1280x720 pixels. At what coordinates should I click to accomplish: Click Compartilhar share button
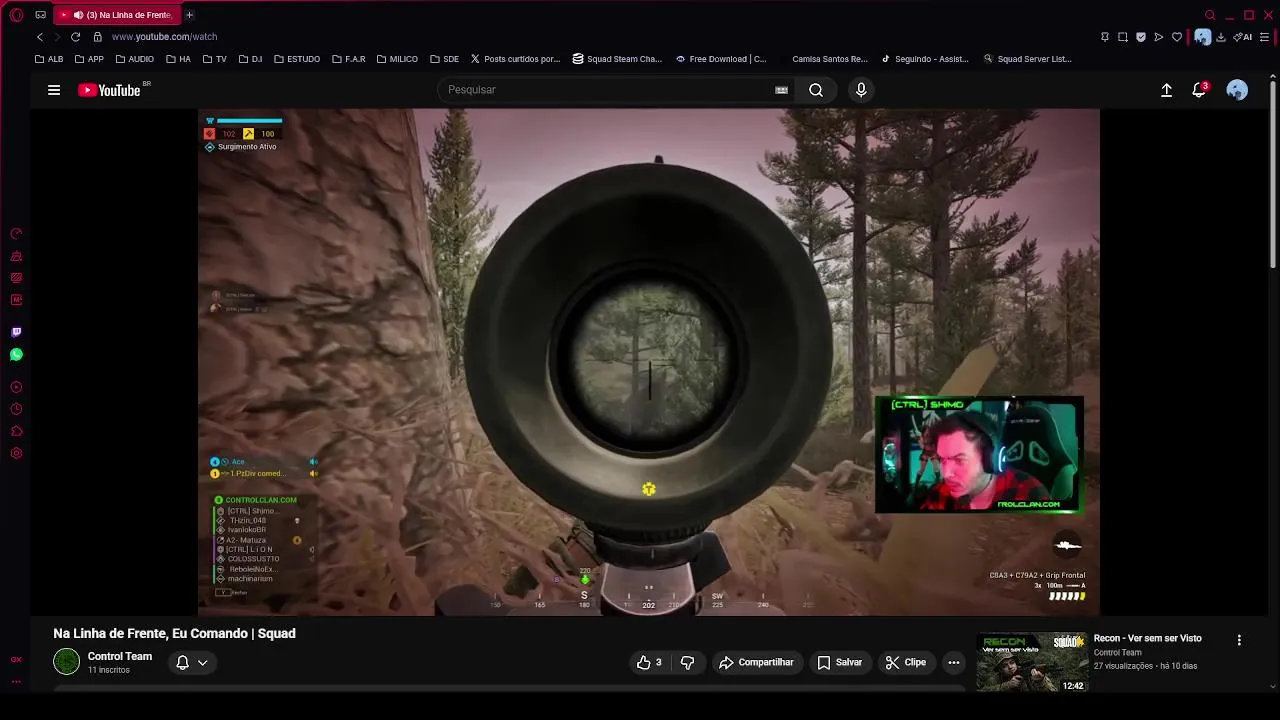tap(757, 662)
